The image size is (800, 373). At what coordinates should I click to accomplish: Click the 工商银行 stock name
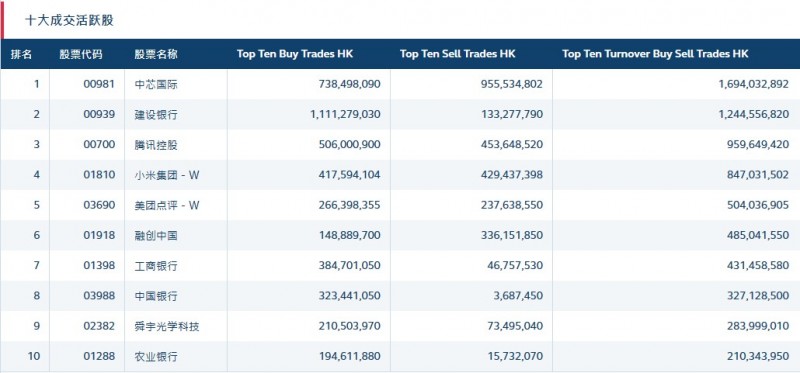tap(156, 266)
